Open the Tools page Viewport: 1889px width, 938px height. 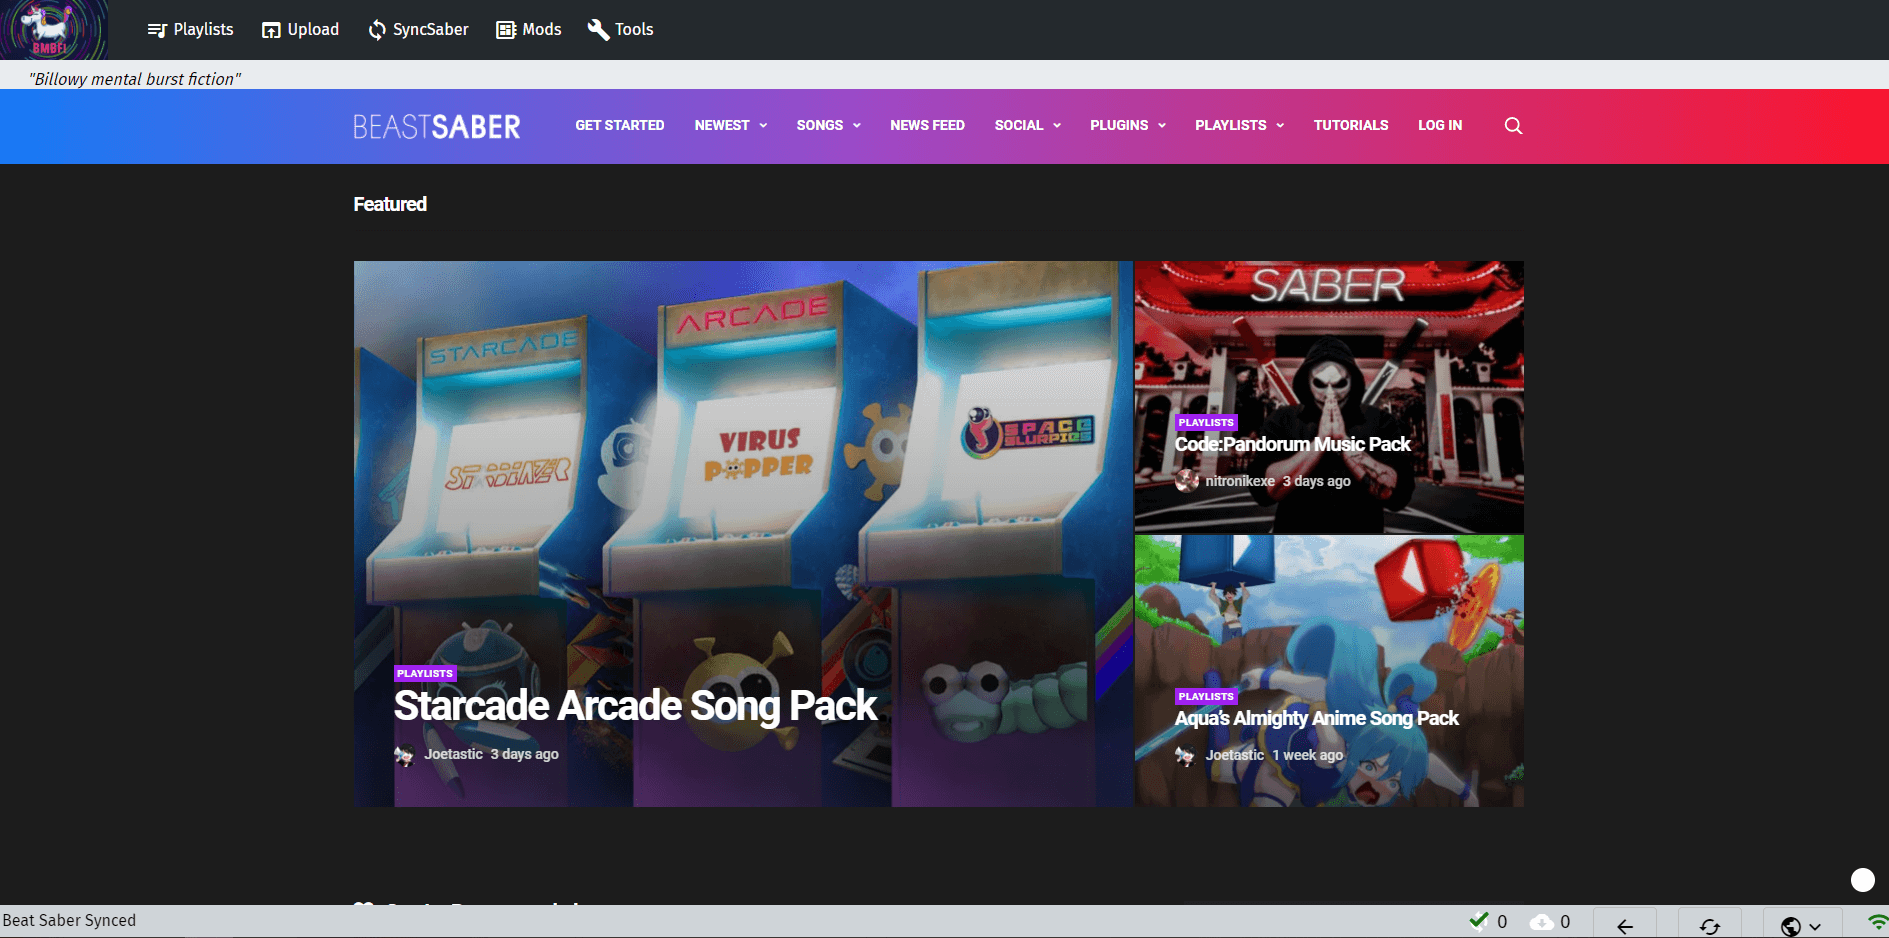pos(621,30)
